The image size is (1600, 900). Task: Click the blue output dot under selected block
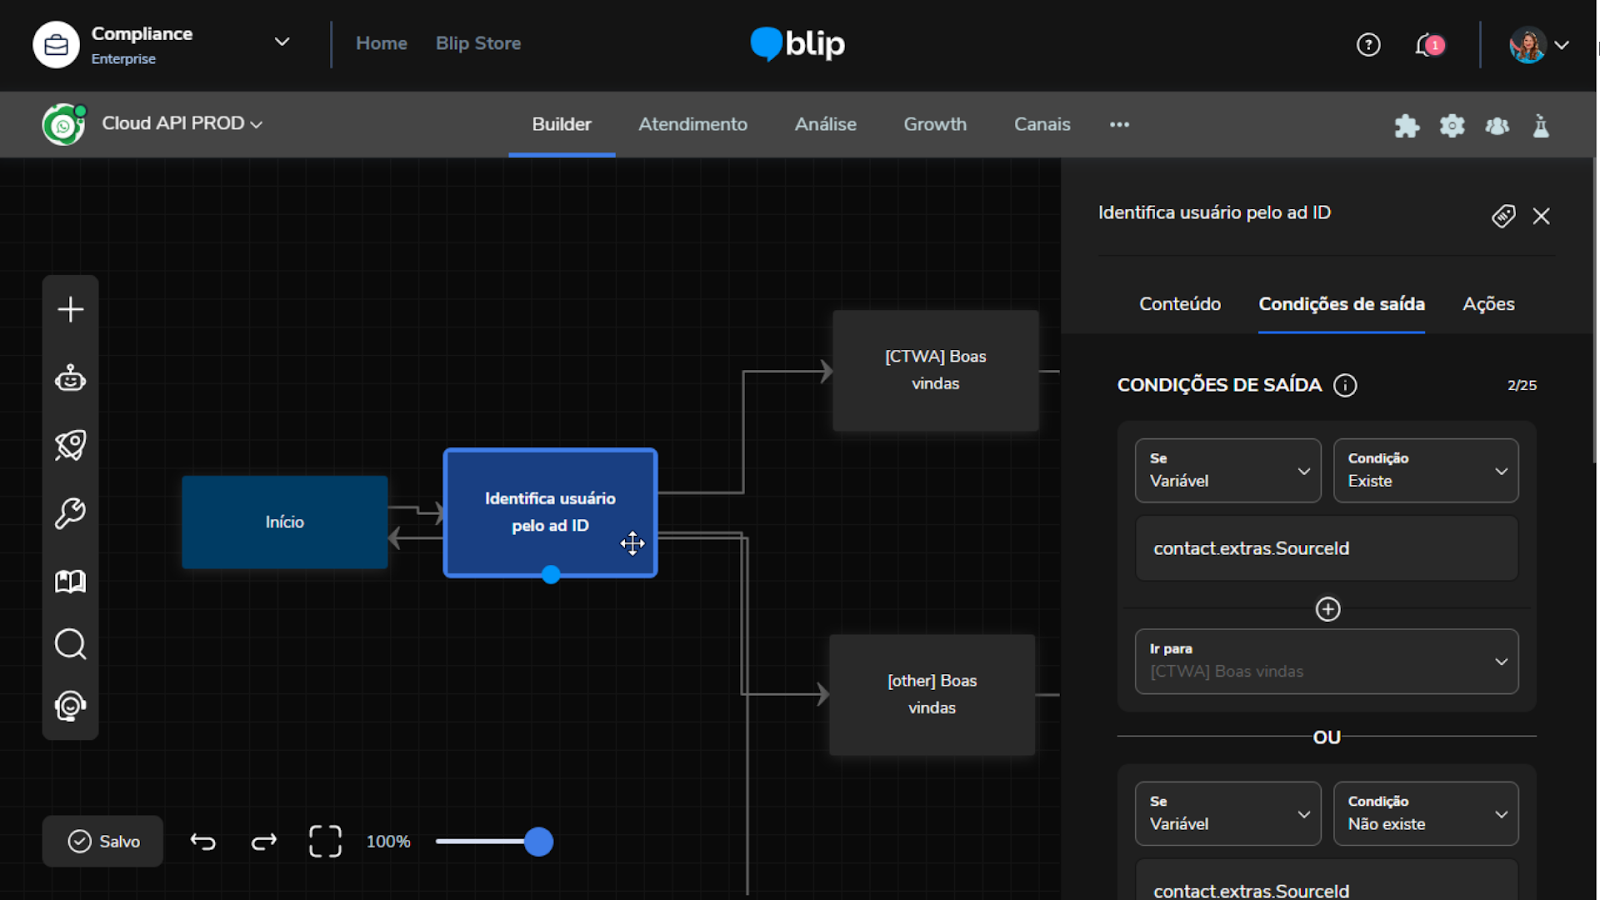[551, 575]
